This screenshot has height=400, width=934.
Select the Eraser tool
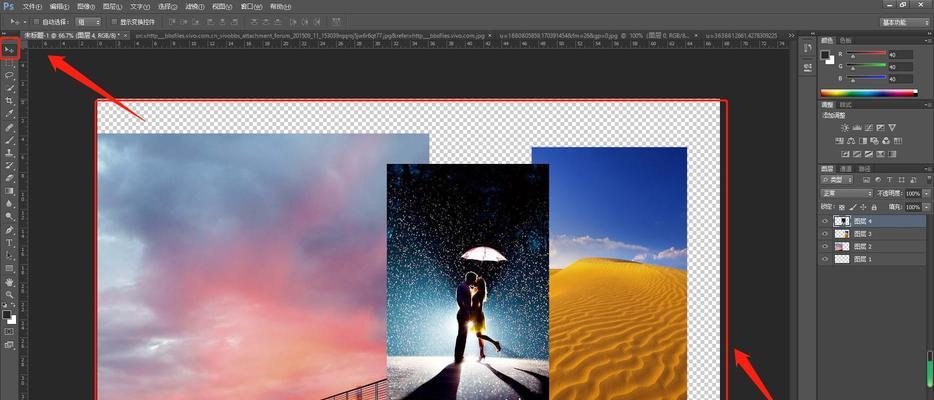click(9, 178)
